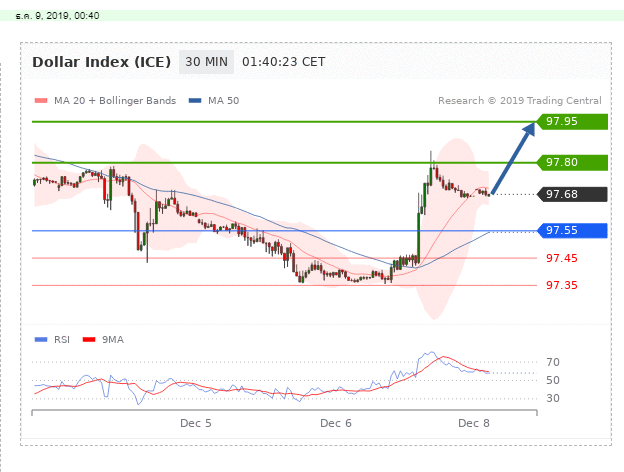Click the 97.68 current price tag
The width and height of the screenshot is (624, 472).
click(x=572, y=194)
